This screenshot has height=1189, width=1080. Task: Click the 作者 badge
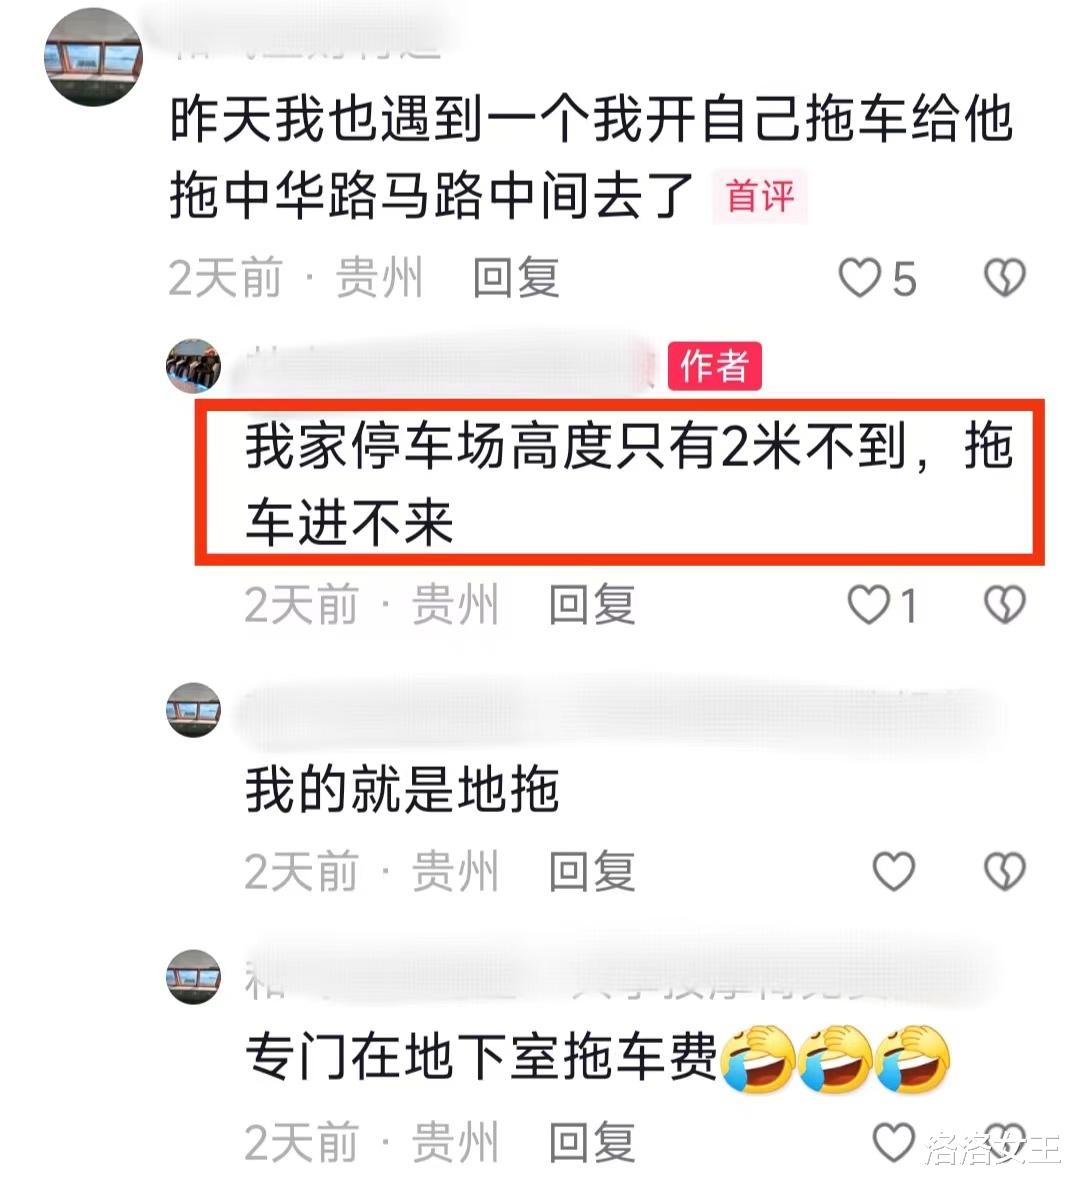click(x=714, y=366)
